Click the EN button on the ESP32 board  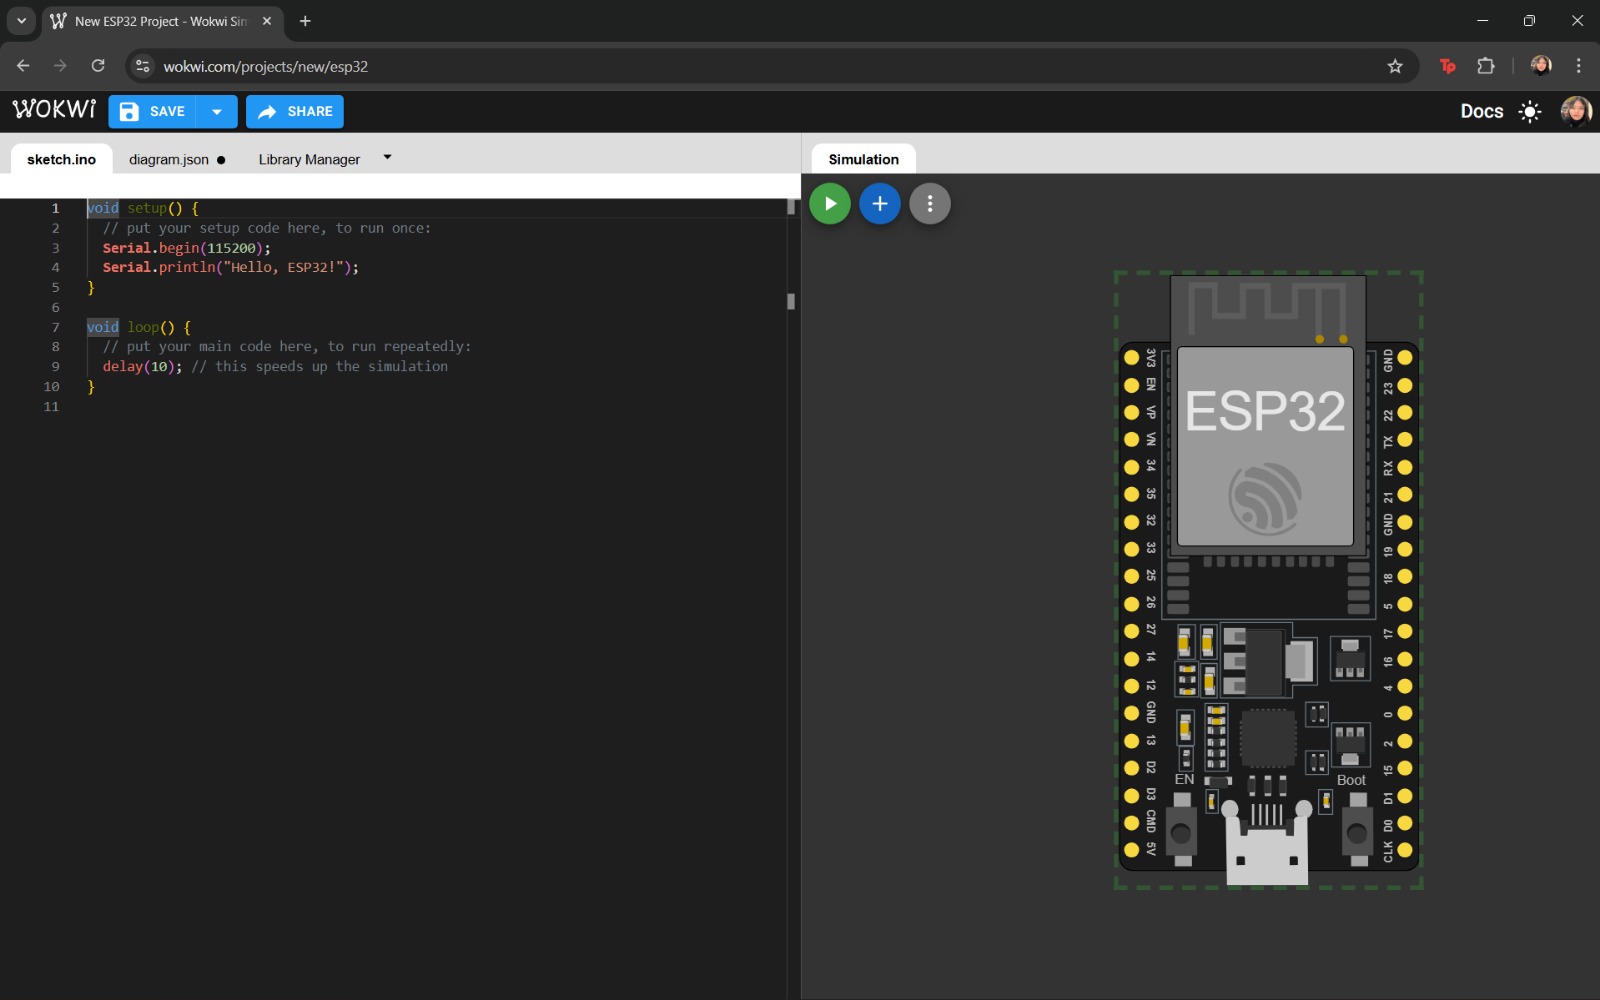(x=1182, y=830)
